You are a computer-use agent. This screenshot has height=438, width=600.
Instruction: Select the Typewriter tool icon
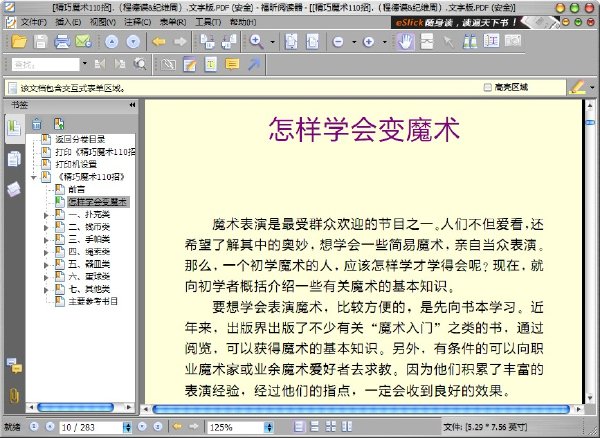point(211,64)
